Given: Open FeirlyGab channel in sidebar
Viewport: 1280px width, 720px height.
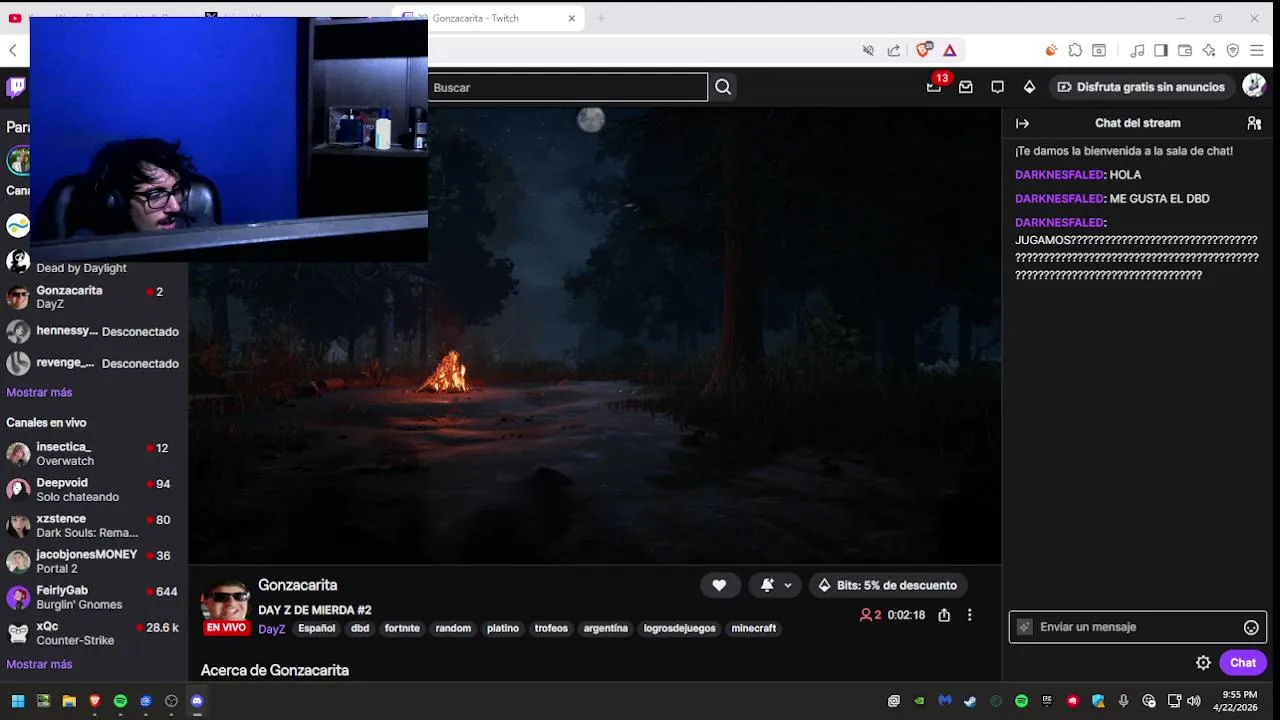Looking at the screenshot, I should click(92, 597).
